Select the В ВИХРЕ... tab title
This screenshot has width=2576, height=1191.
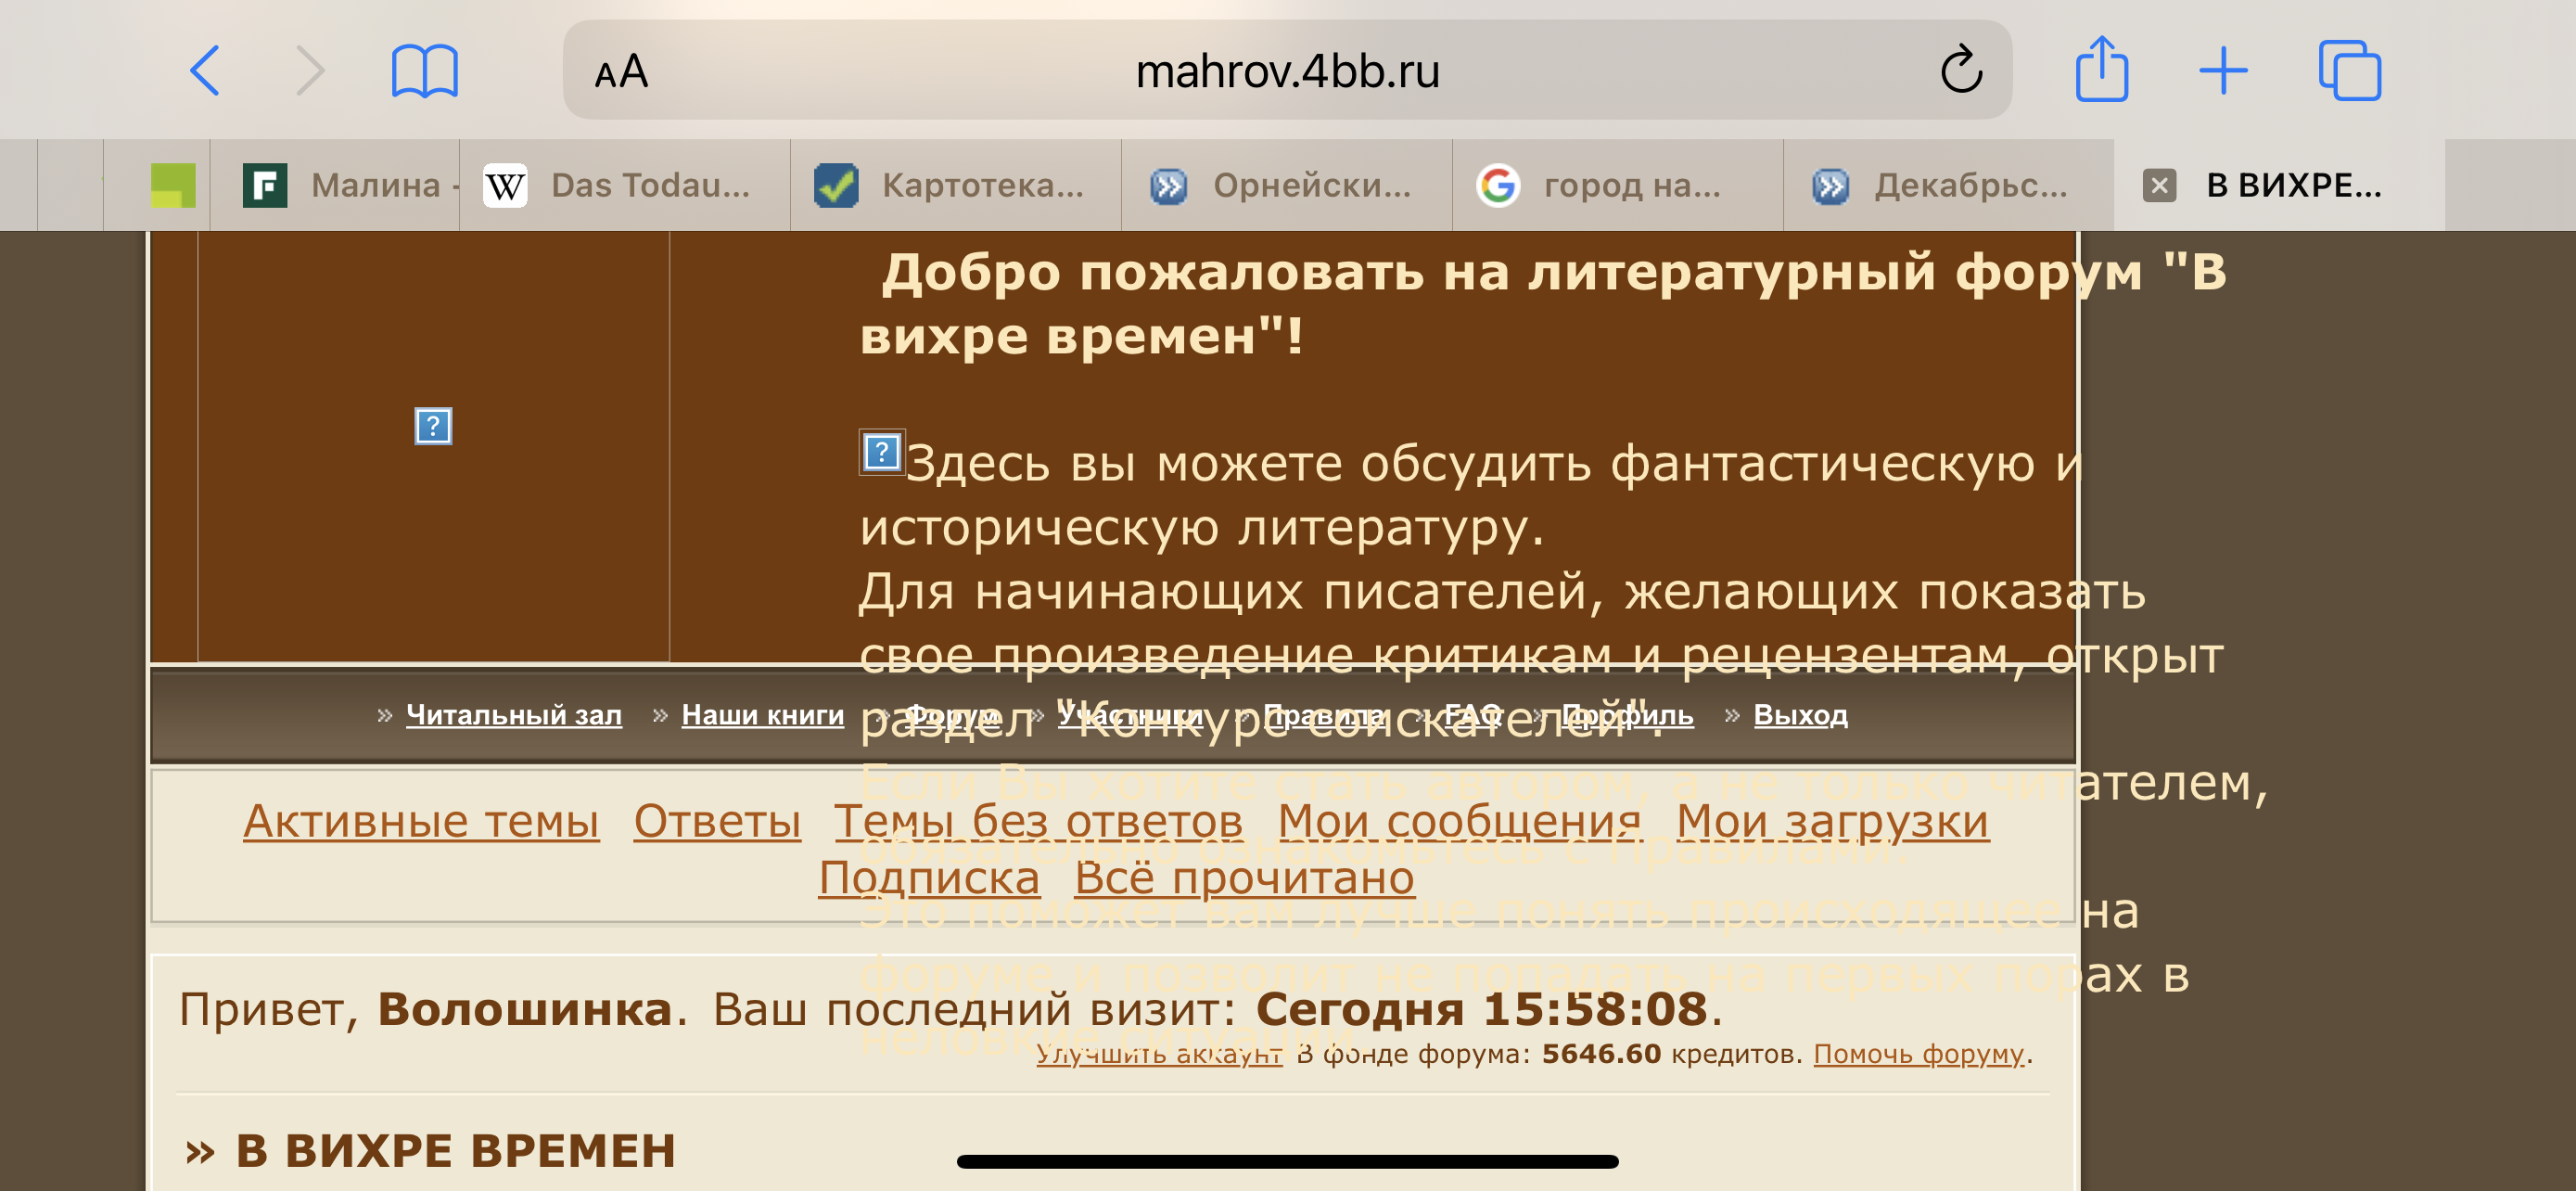pos(2293,185)
